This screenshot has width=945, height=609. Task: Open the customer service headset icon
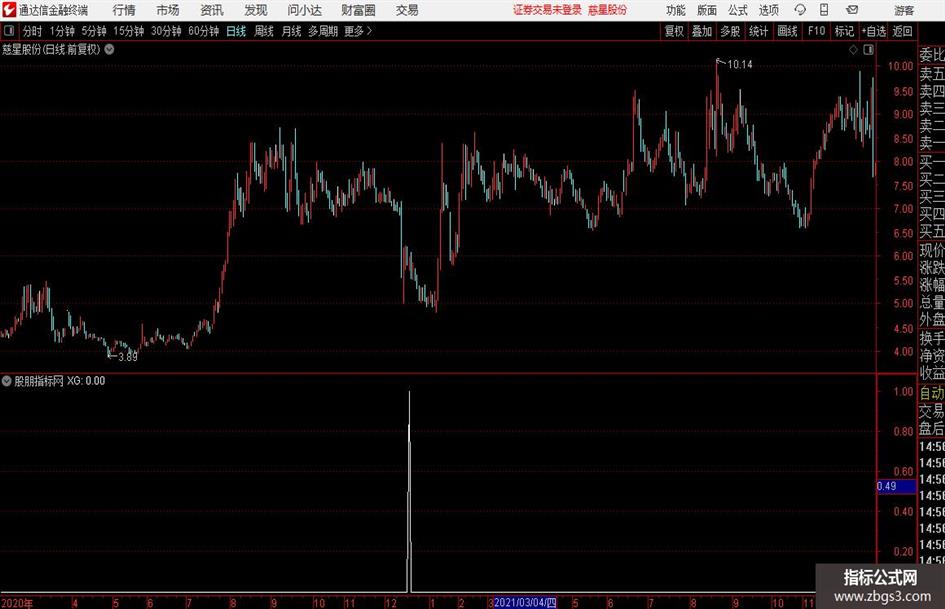pyautogui.click(x=800, y=10)
